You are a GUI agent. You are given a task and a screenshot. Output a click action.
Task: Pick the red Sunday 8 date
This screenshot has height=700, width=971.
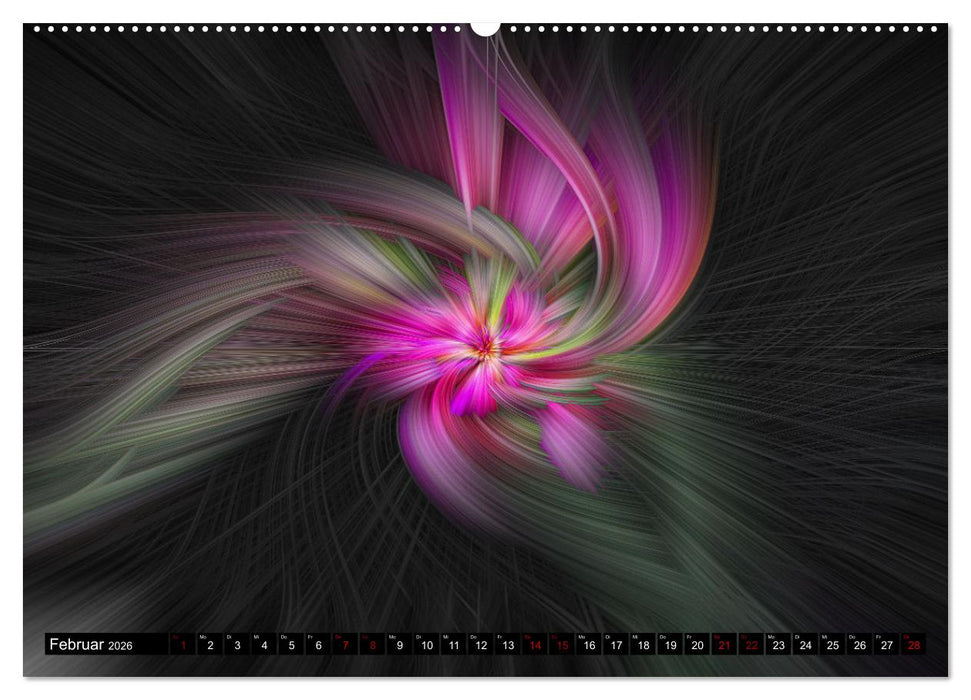(372, 645)
